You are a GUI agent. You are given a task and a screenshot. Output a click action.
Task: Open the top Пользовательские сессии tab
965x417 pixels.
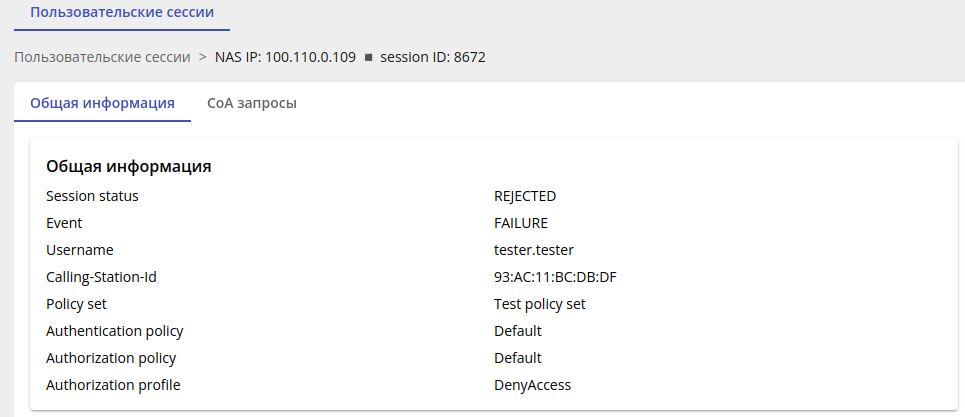point(122,14)
